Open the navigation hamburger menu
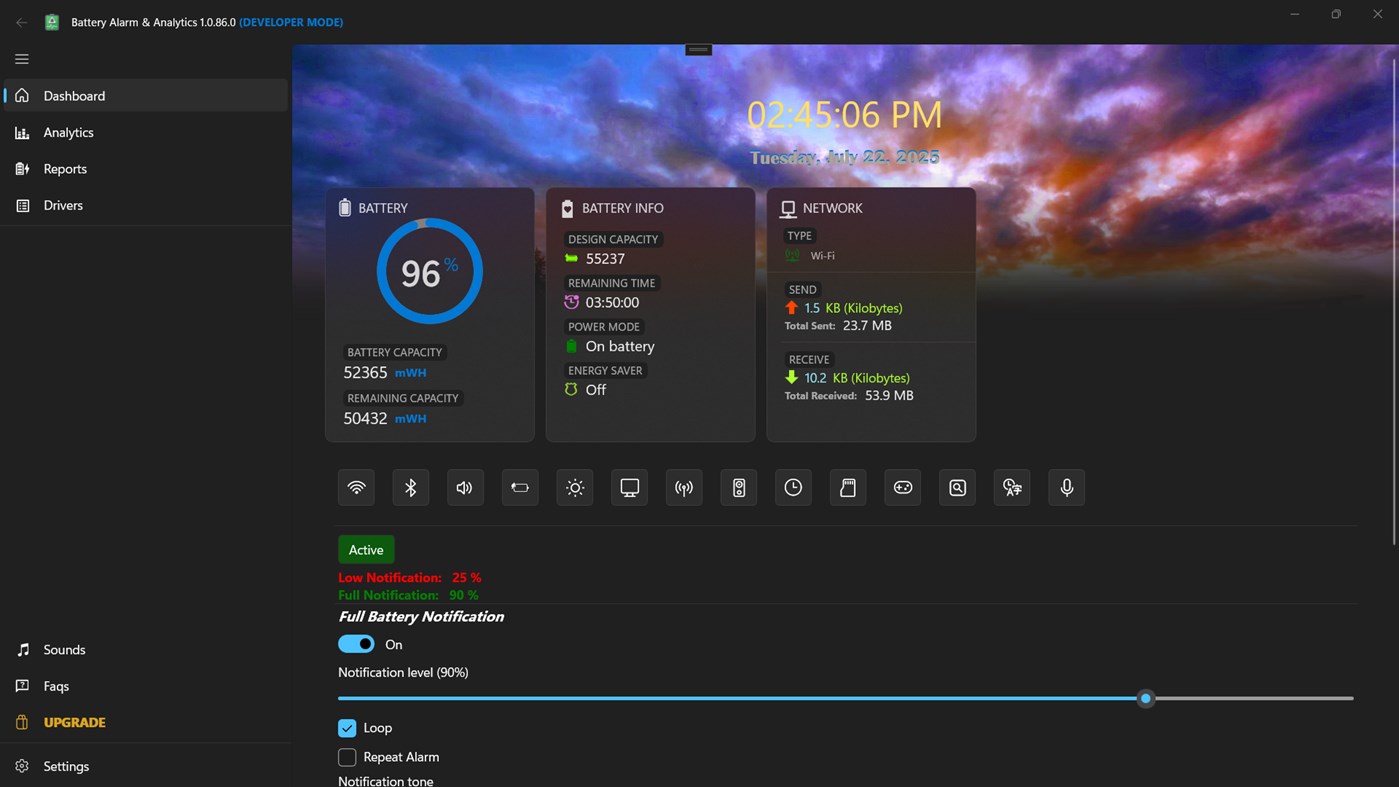Viewport: 1399px width, 787px height. 21,59
